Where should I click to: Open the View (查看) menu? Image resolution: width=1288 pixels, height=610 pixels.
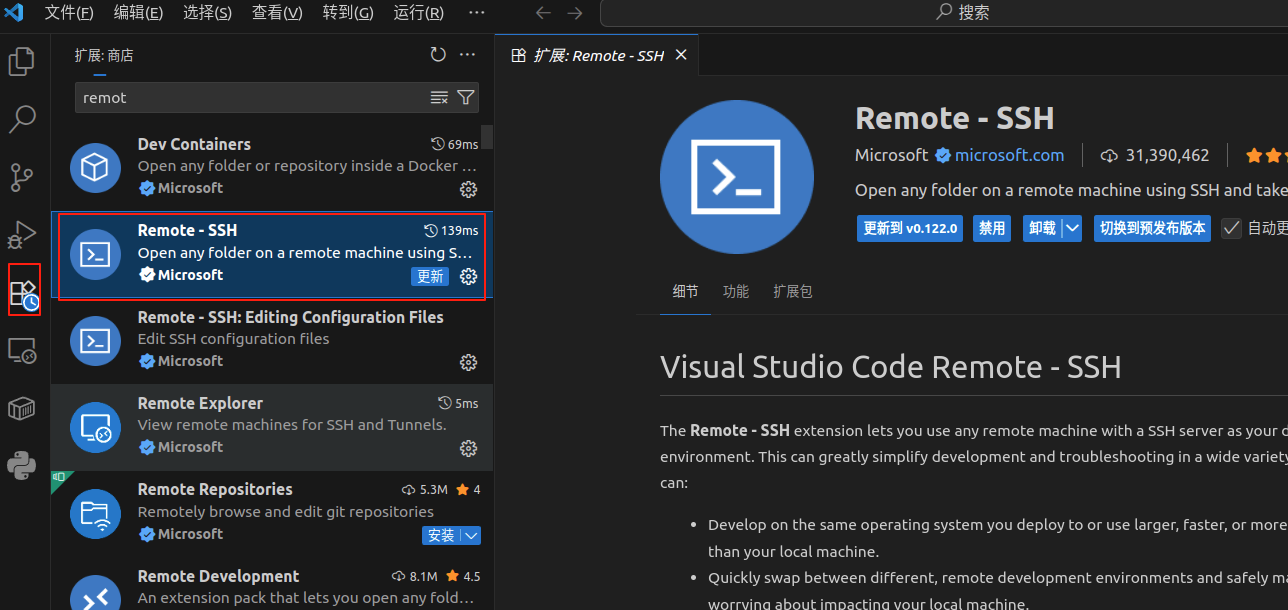(277, 12)
